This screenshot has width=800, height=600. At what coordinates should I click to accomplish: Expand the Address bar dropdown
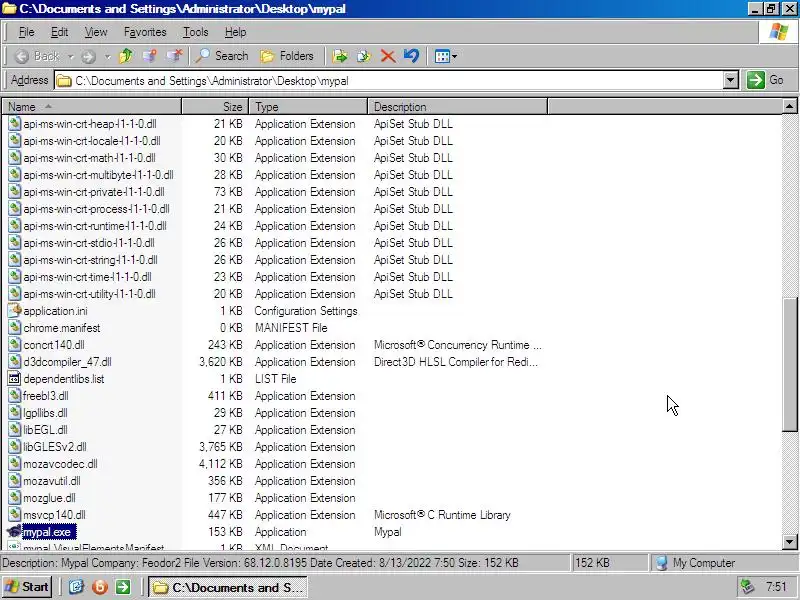[x=731, y=80]
